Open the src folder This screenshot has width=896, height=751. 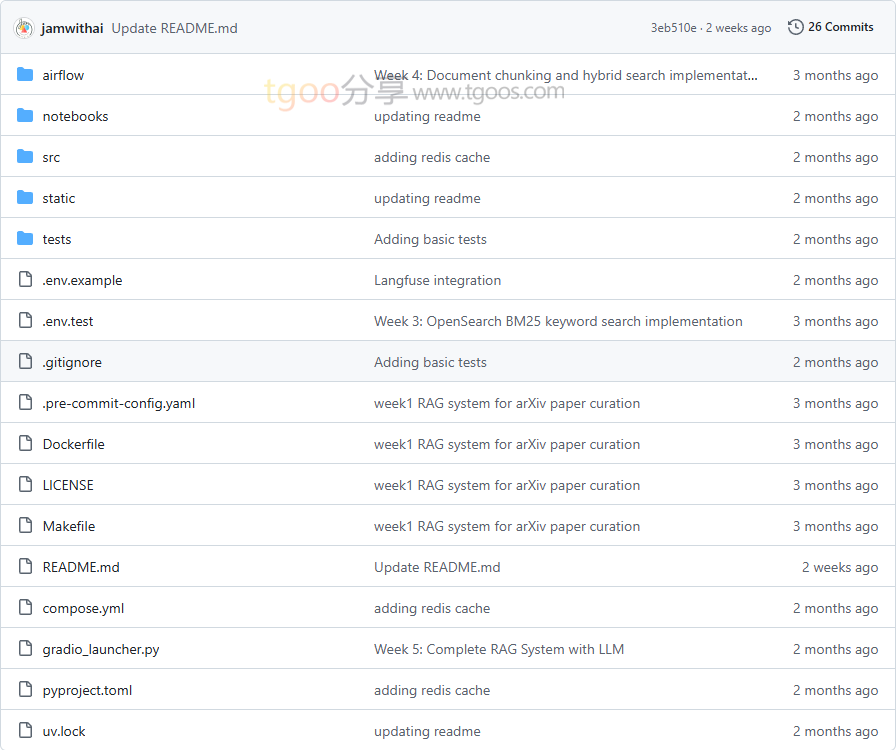point(51,157)
